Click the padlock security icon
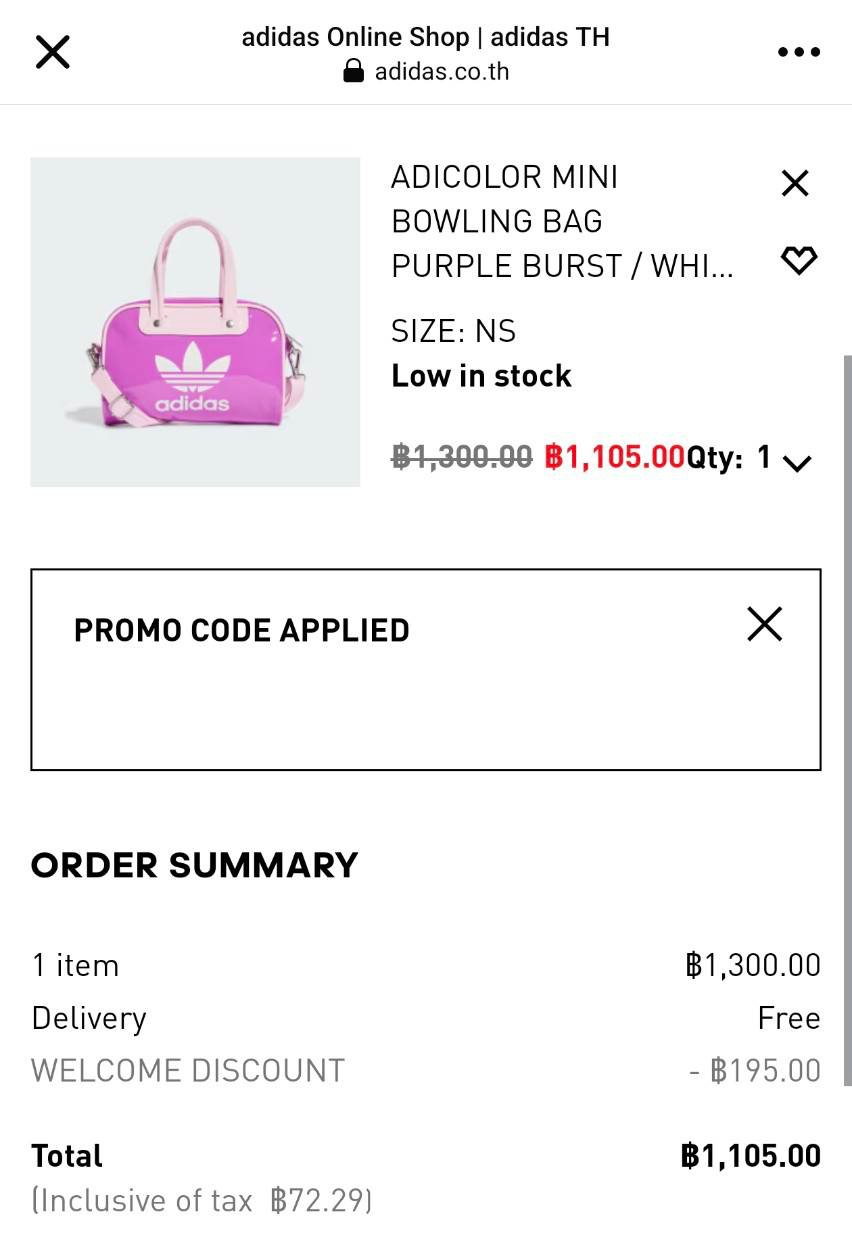The image size is (852, 1237). 353,71
